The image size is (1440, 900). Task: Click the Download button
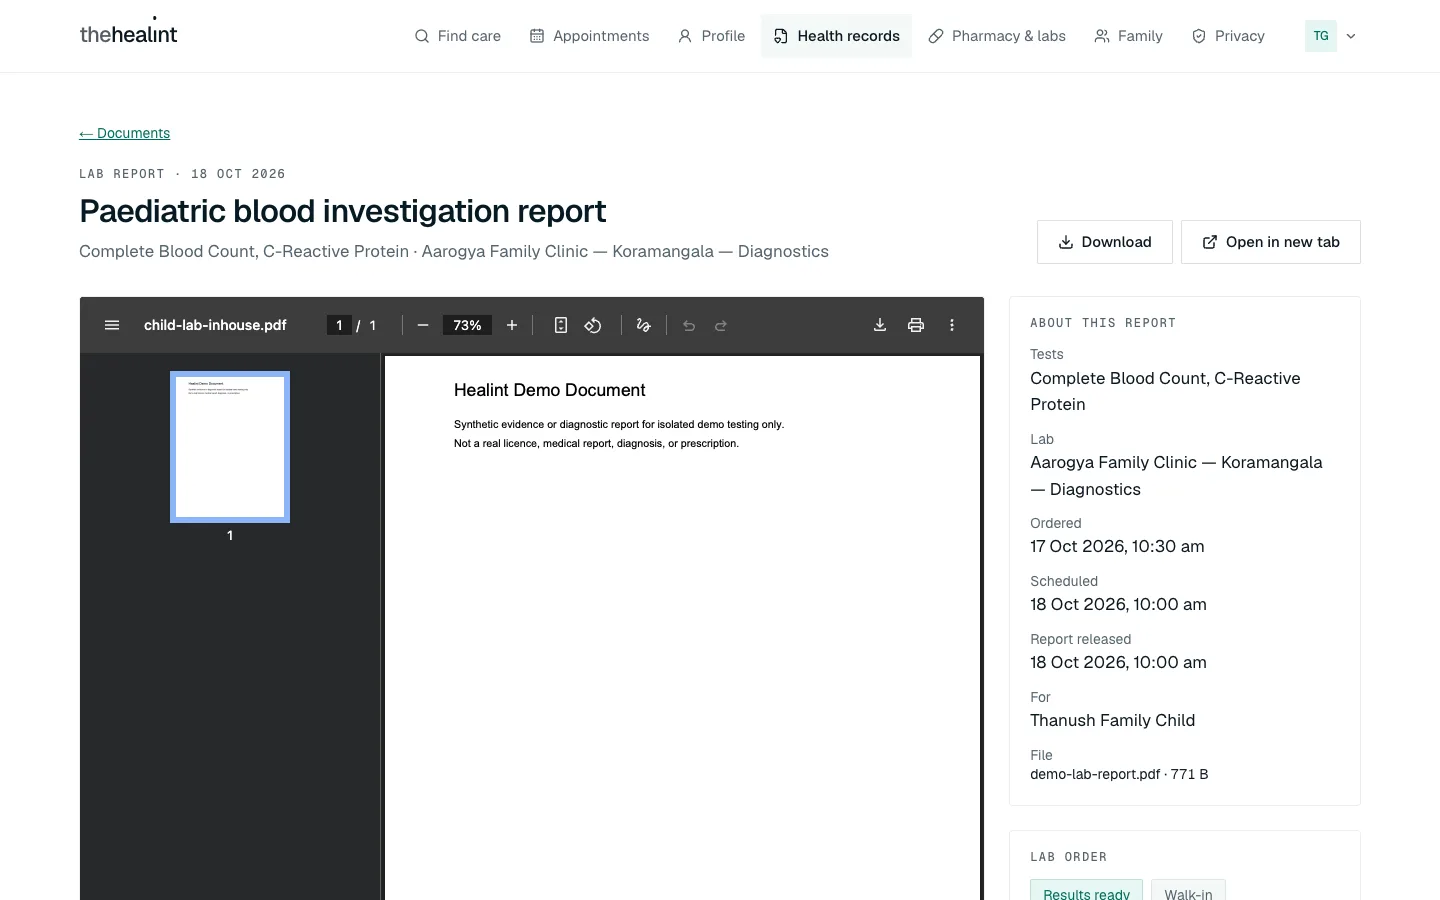(x=1105, y=242)
